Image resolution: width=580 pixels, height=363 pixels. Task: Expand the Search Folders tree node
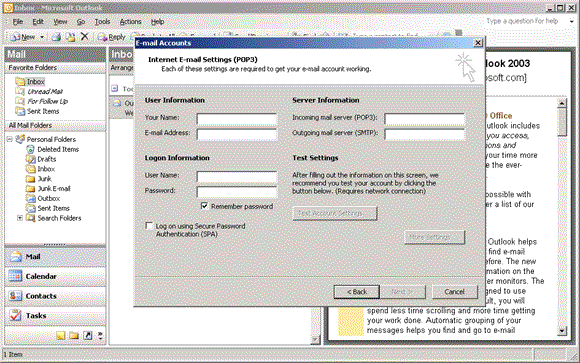click(20, 218)
